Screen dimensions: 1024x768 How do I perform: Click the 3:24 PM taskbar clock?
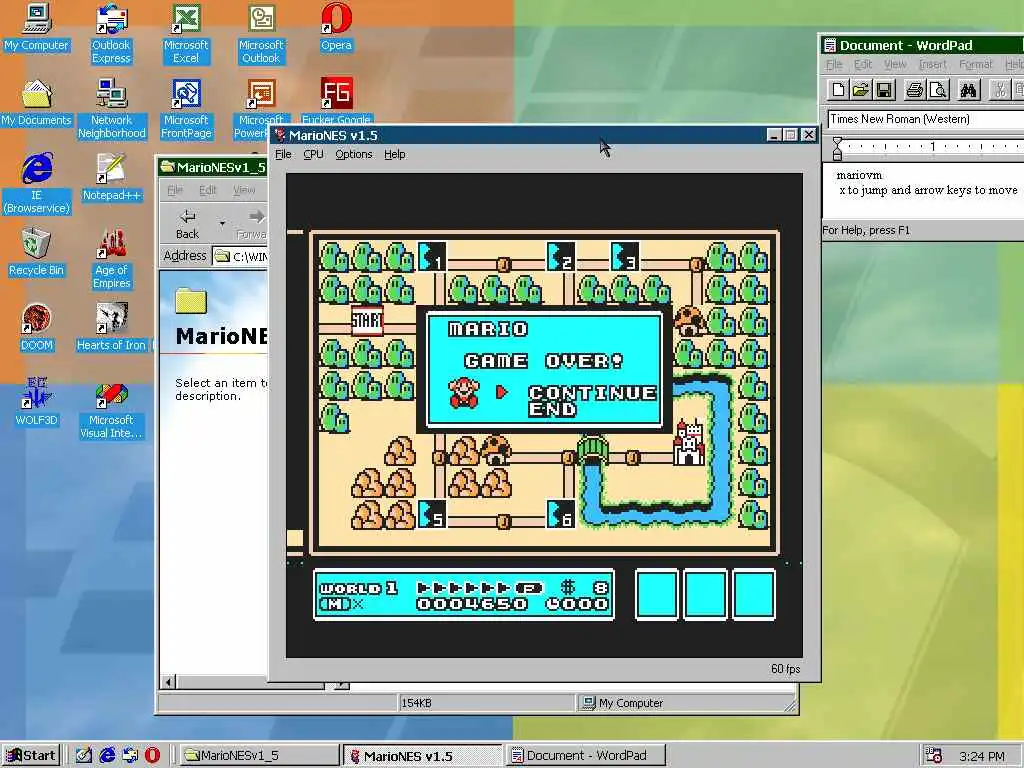(x=982, y=756)
